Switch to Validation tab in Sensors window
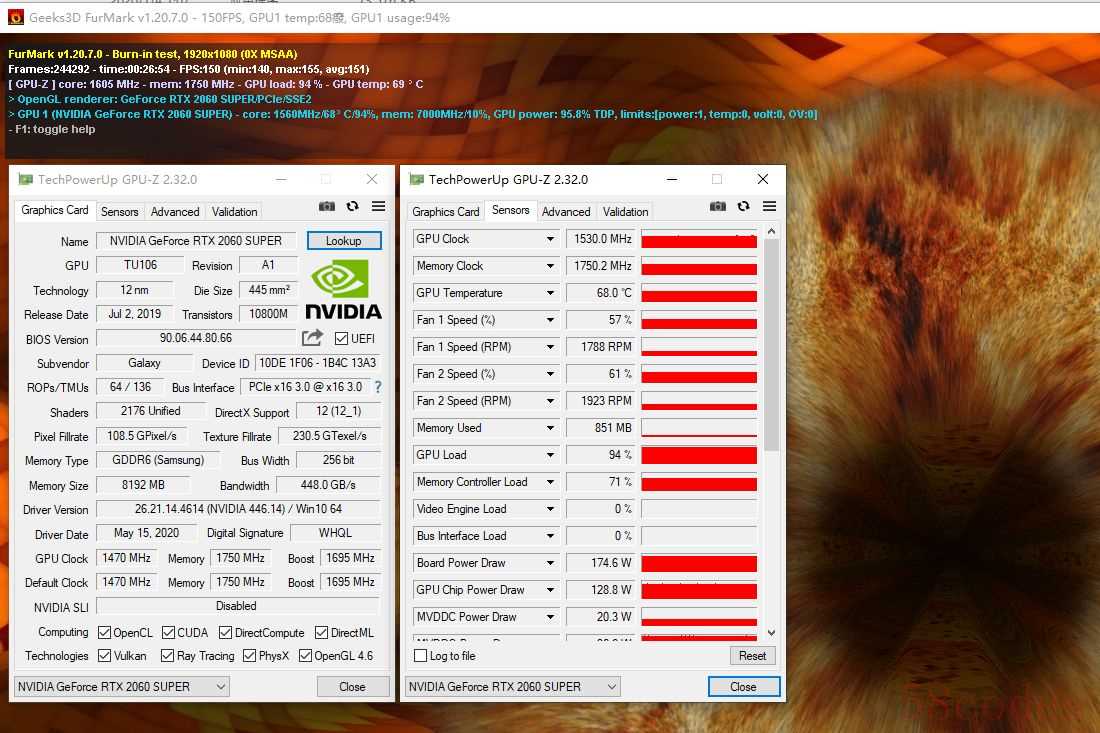The height and width of the screenshot is (733, 1100). (625, 212)
